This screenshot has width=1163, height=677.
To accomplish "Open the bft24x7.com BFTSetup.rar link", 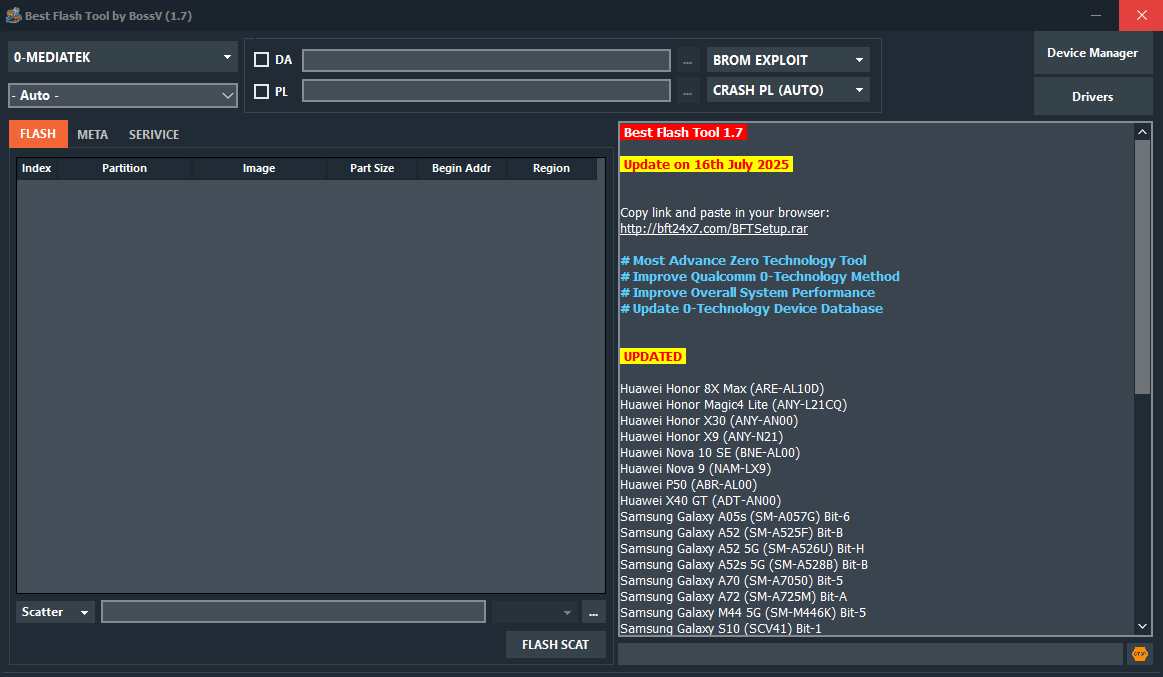I will click(x=714, y=228).
